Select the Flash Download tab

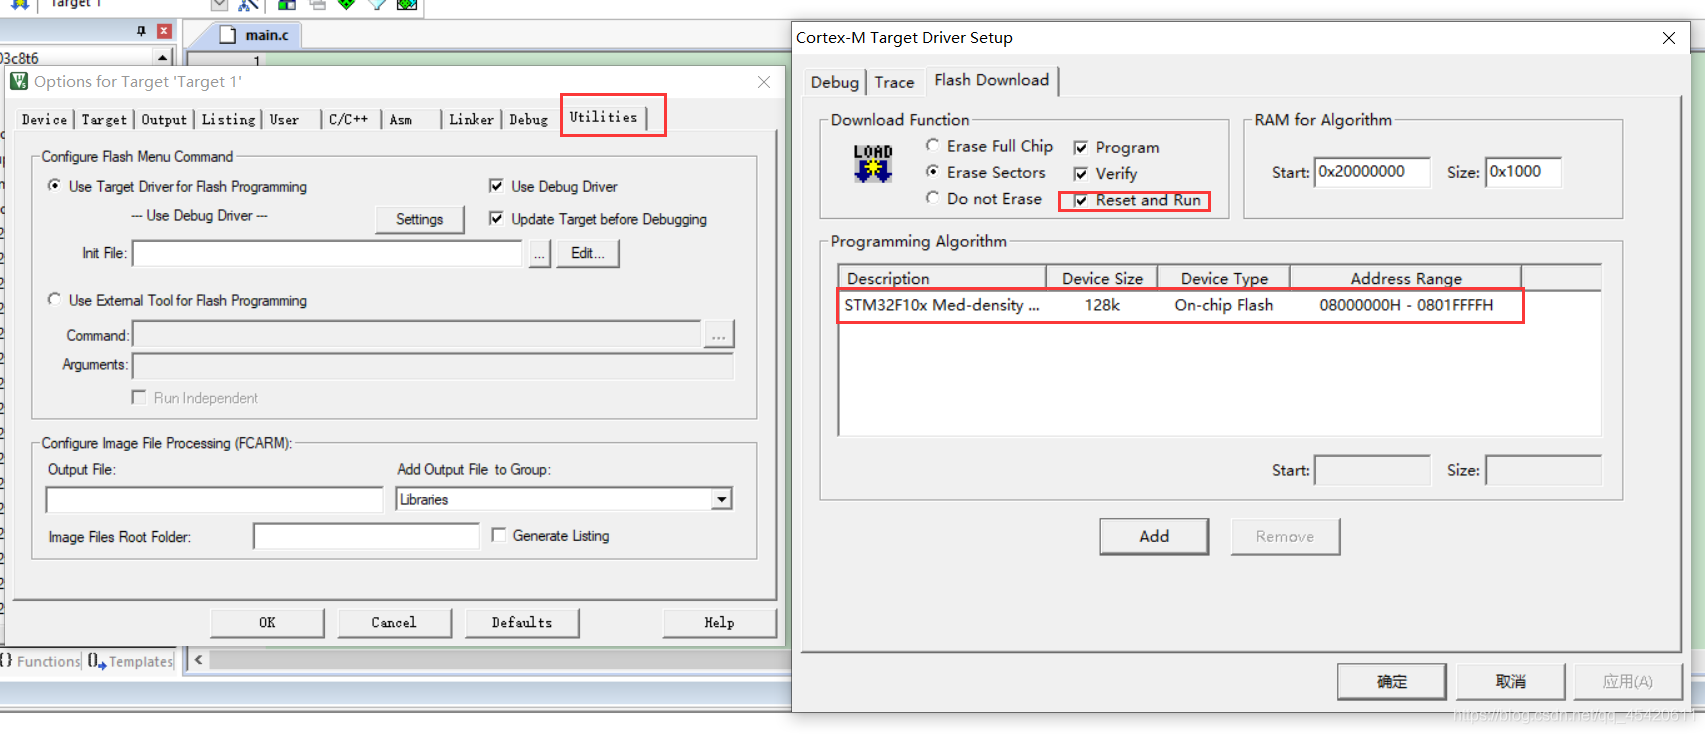(991, 80)
